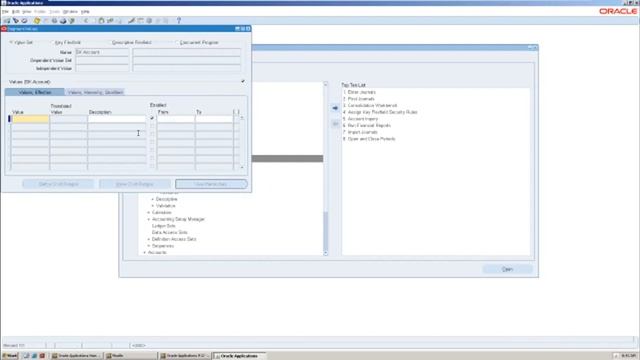Screen dimensions: 640x360
Task: Click the New record toolbar icon
Action: pyautogui.click(x=7, y=20)
